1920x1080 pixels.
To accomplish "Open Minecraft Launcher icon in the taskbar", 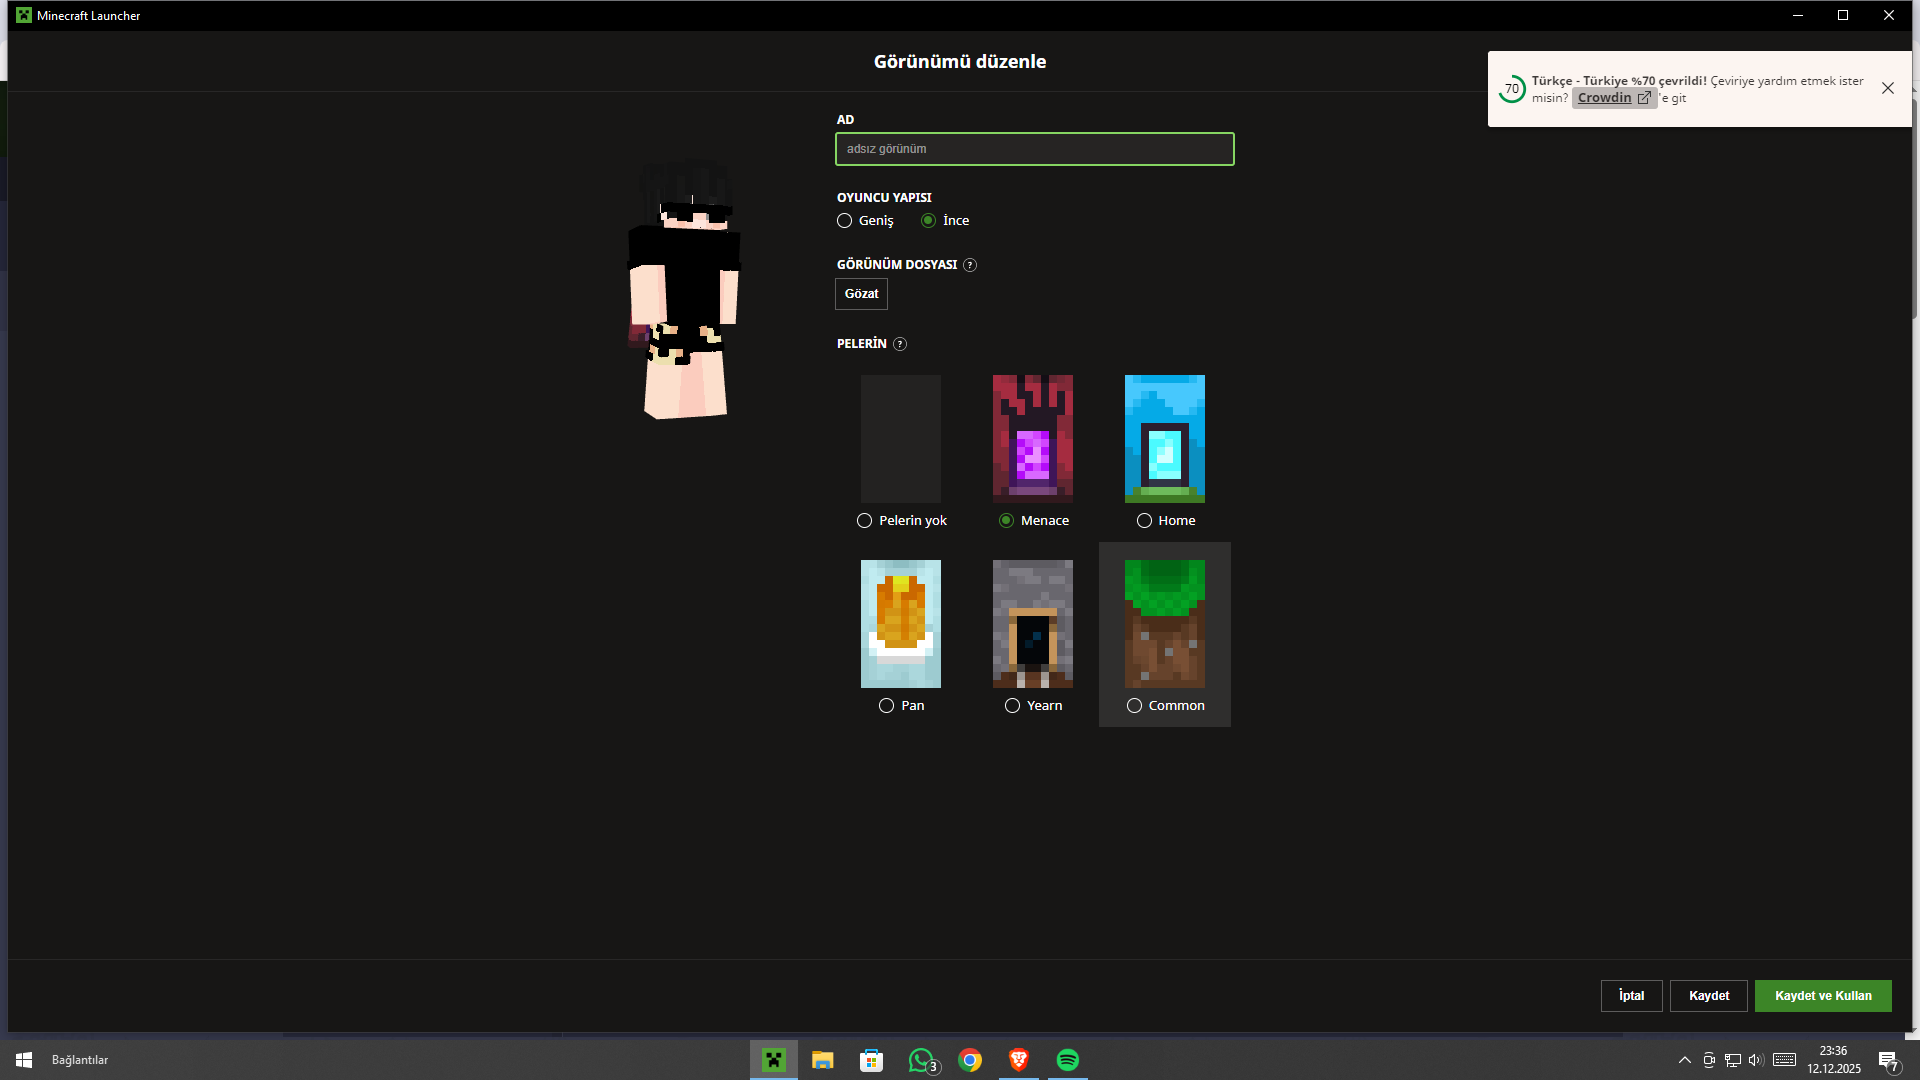I will coord(774,1060).
